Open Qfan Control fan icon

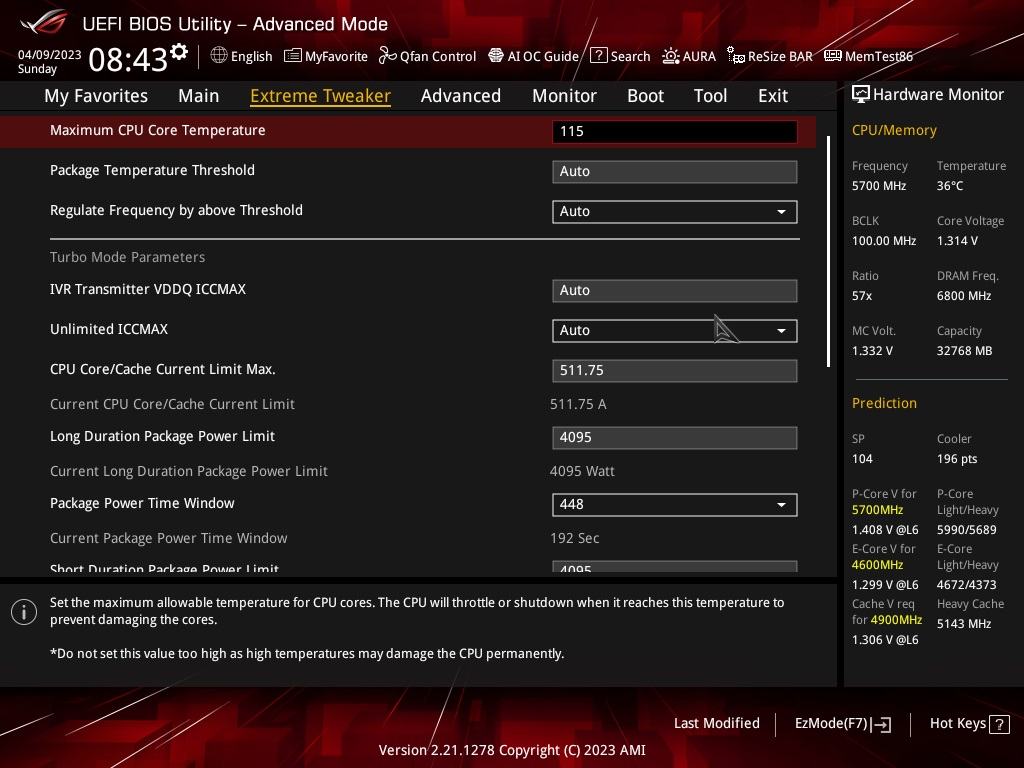click(x=387, y=56)
